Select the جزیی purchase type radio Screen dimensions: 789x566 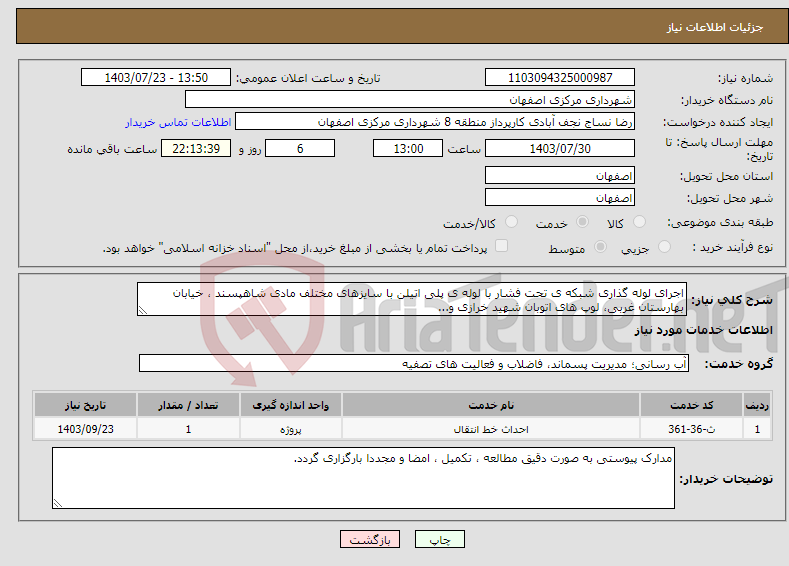tap(664, 247)
